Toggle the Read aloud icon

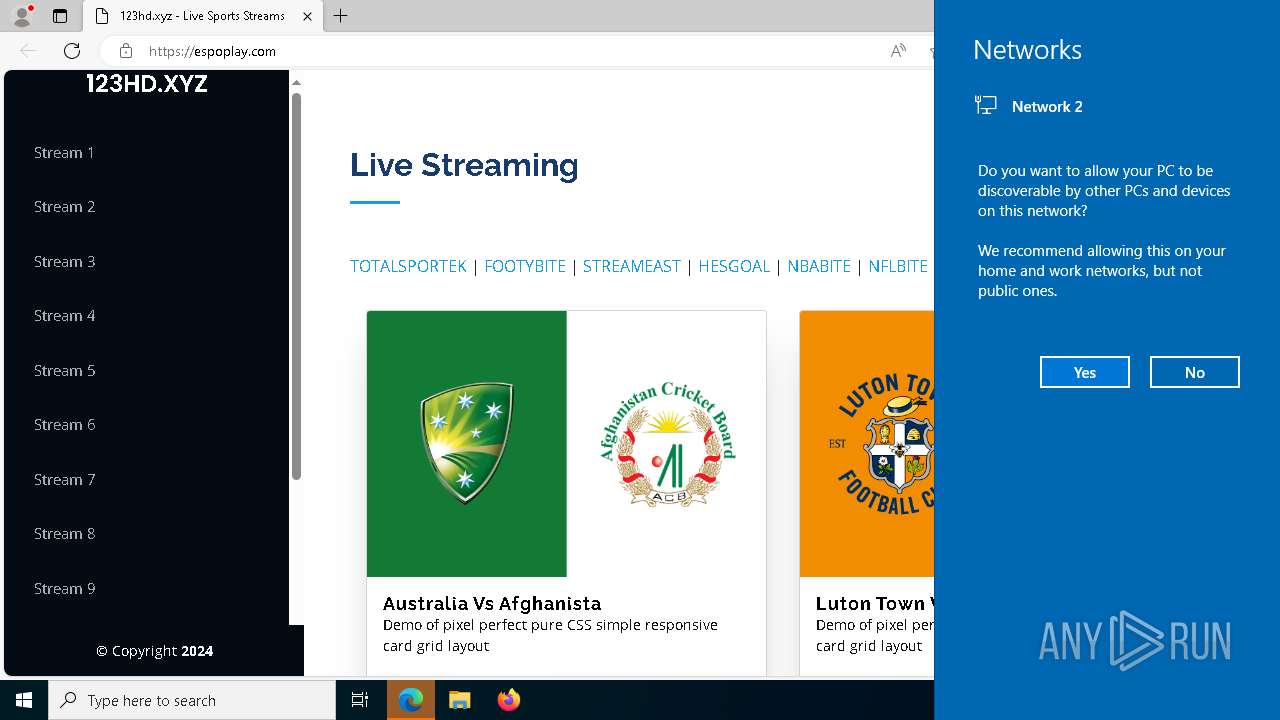(898, 51)
